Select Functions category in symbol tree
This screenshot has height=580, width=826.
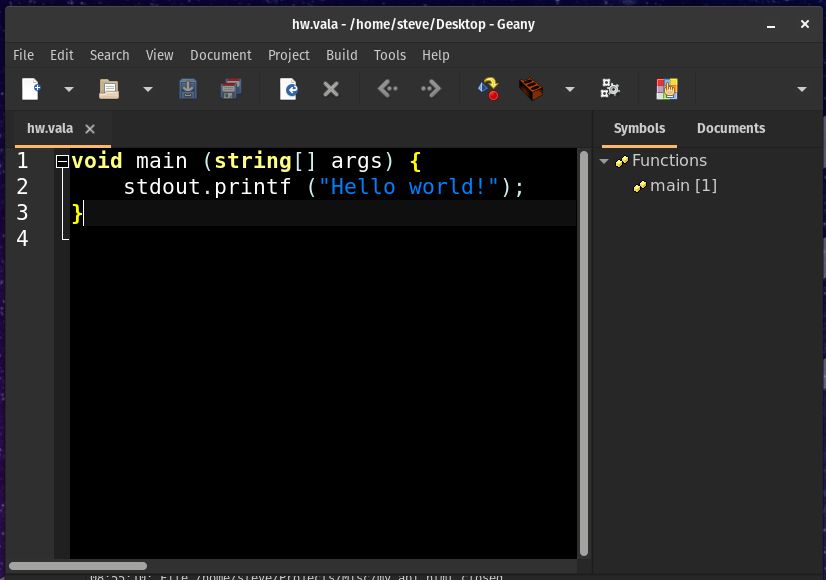pyautogui.click(x=669, y=161)
